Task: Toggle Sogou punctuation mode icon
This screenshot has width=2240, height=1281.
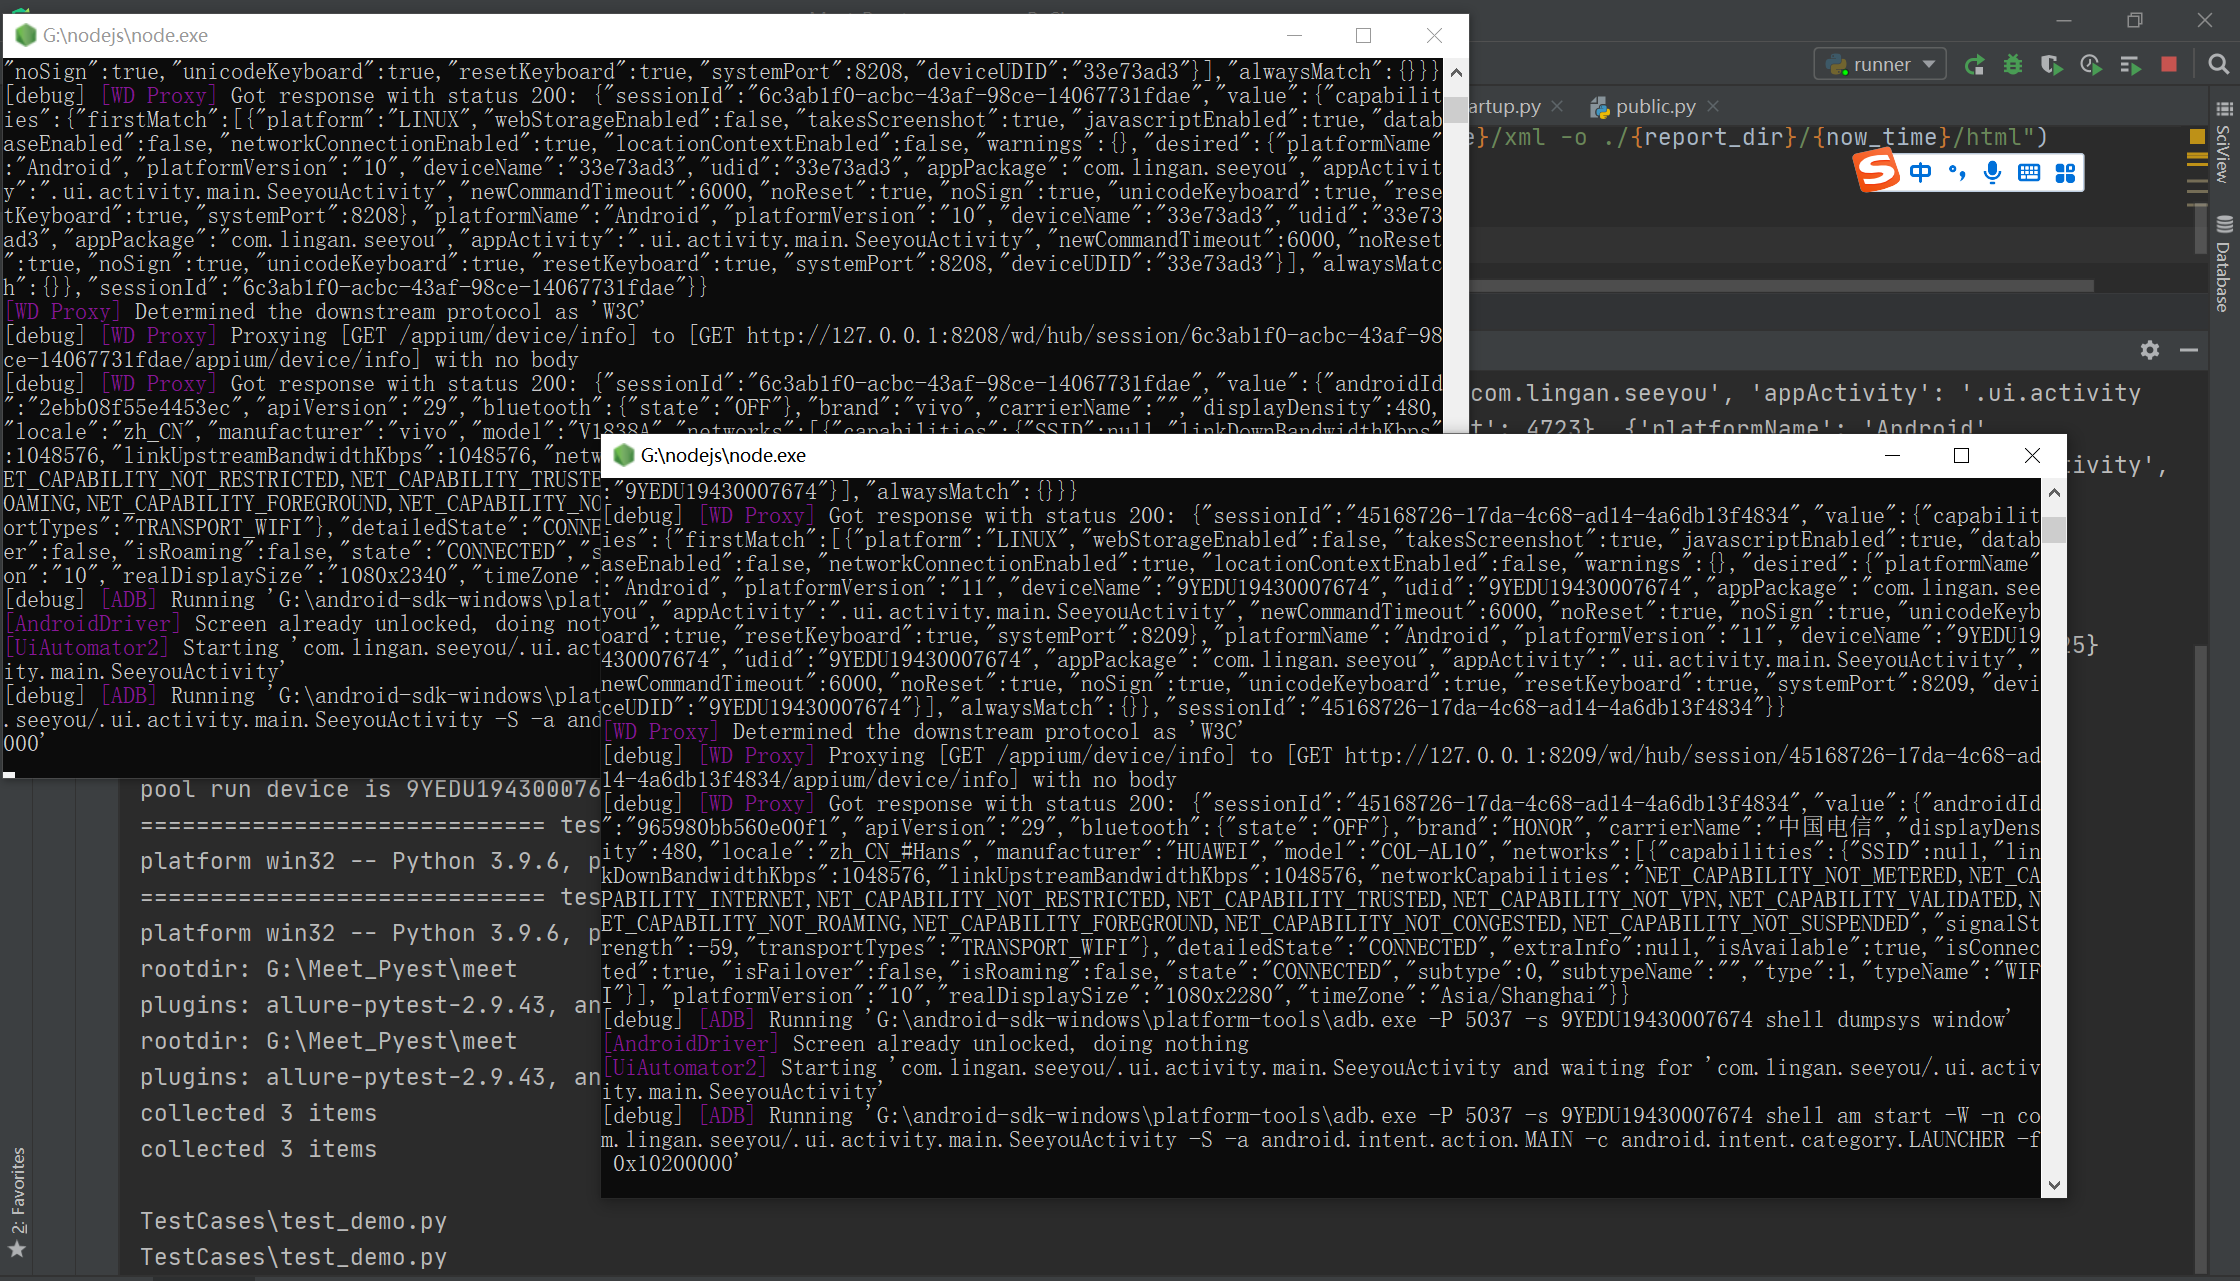Action: click(1957, 173)
